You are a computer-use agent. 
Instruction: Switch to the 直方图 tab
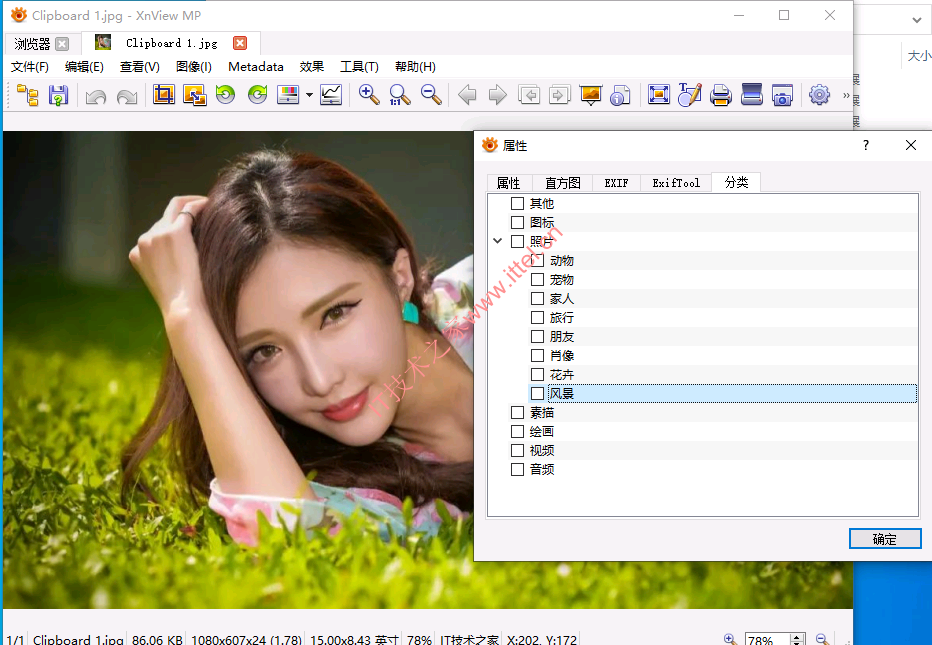(x=562, y=183)
